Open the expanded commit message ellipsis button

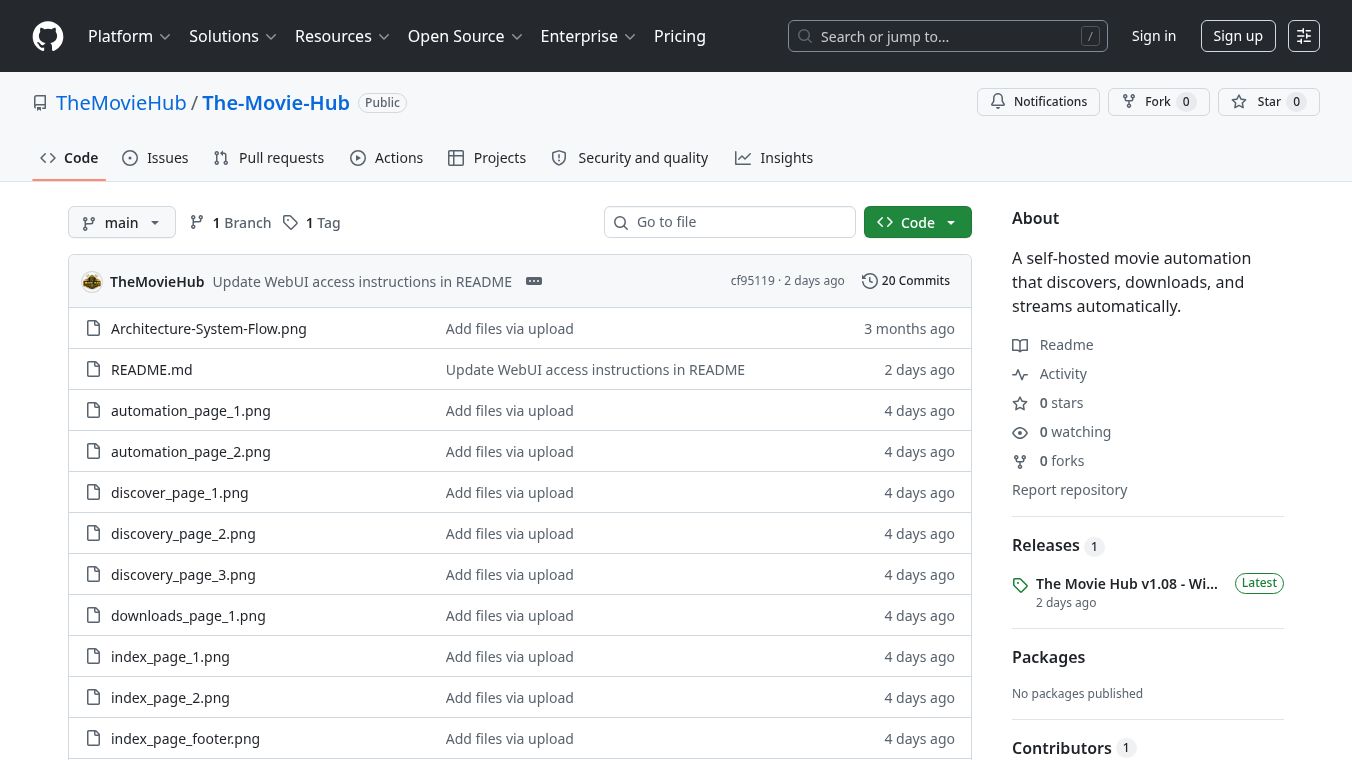pos(534,281)
